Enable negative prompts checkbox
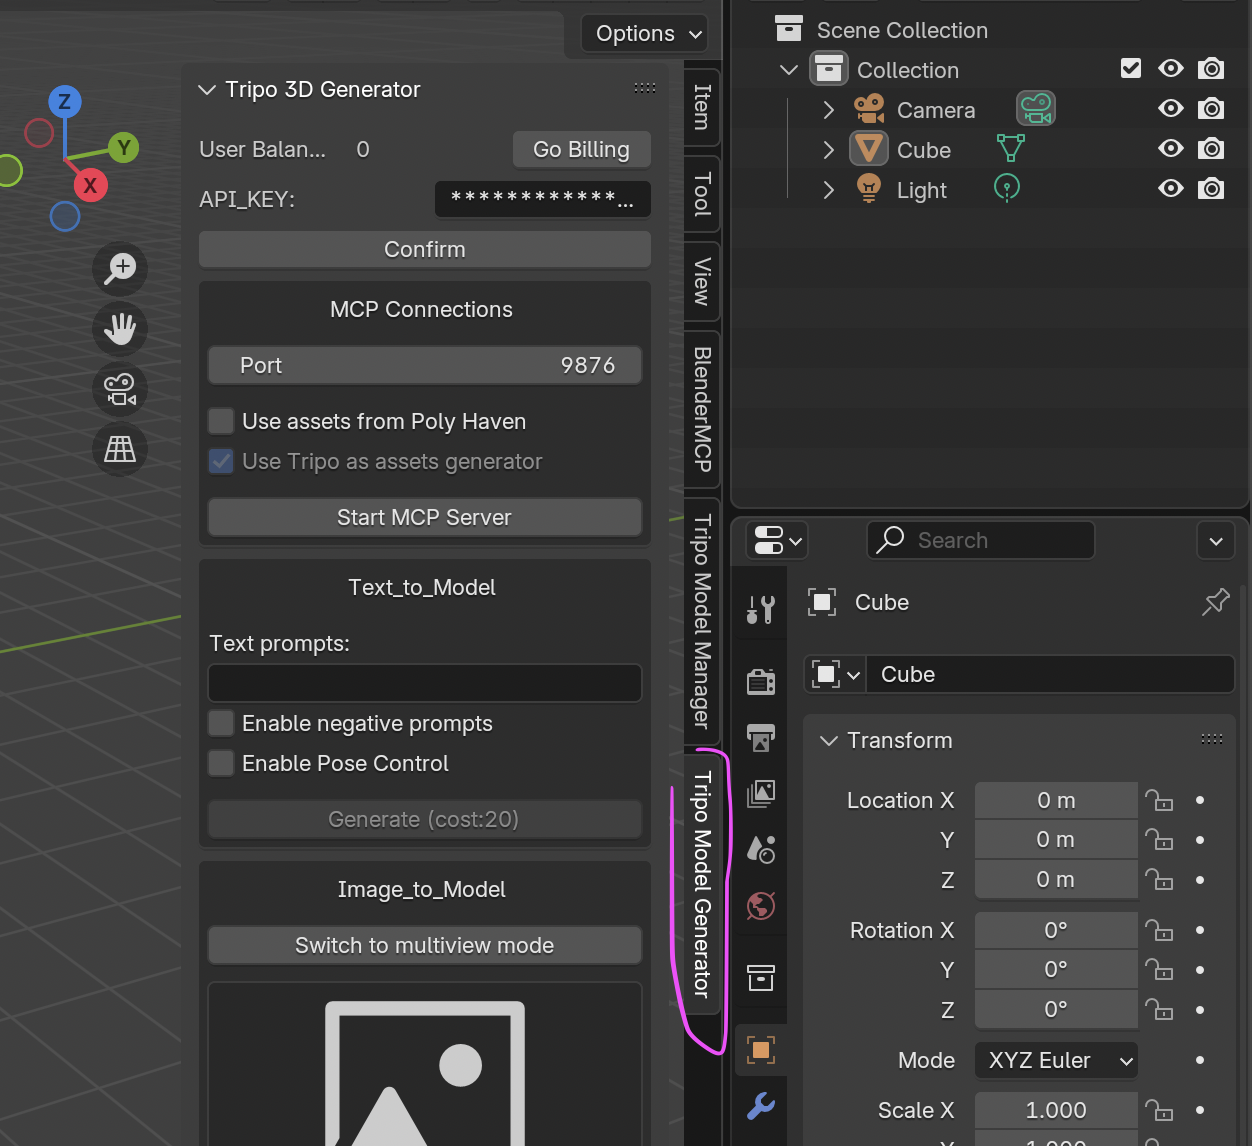 coord(221,723)
